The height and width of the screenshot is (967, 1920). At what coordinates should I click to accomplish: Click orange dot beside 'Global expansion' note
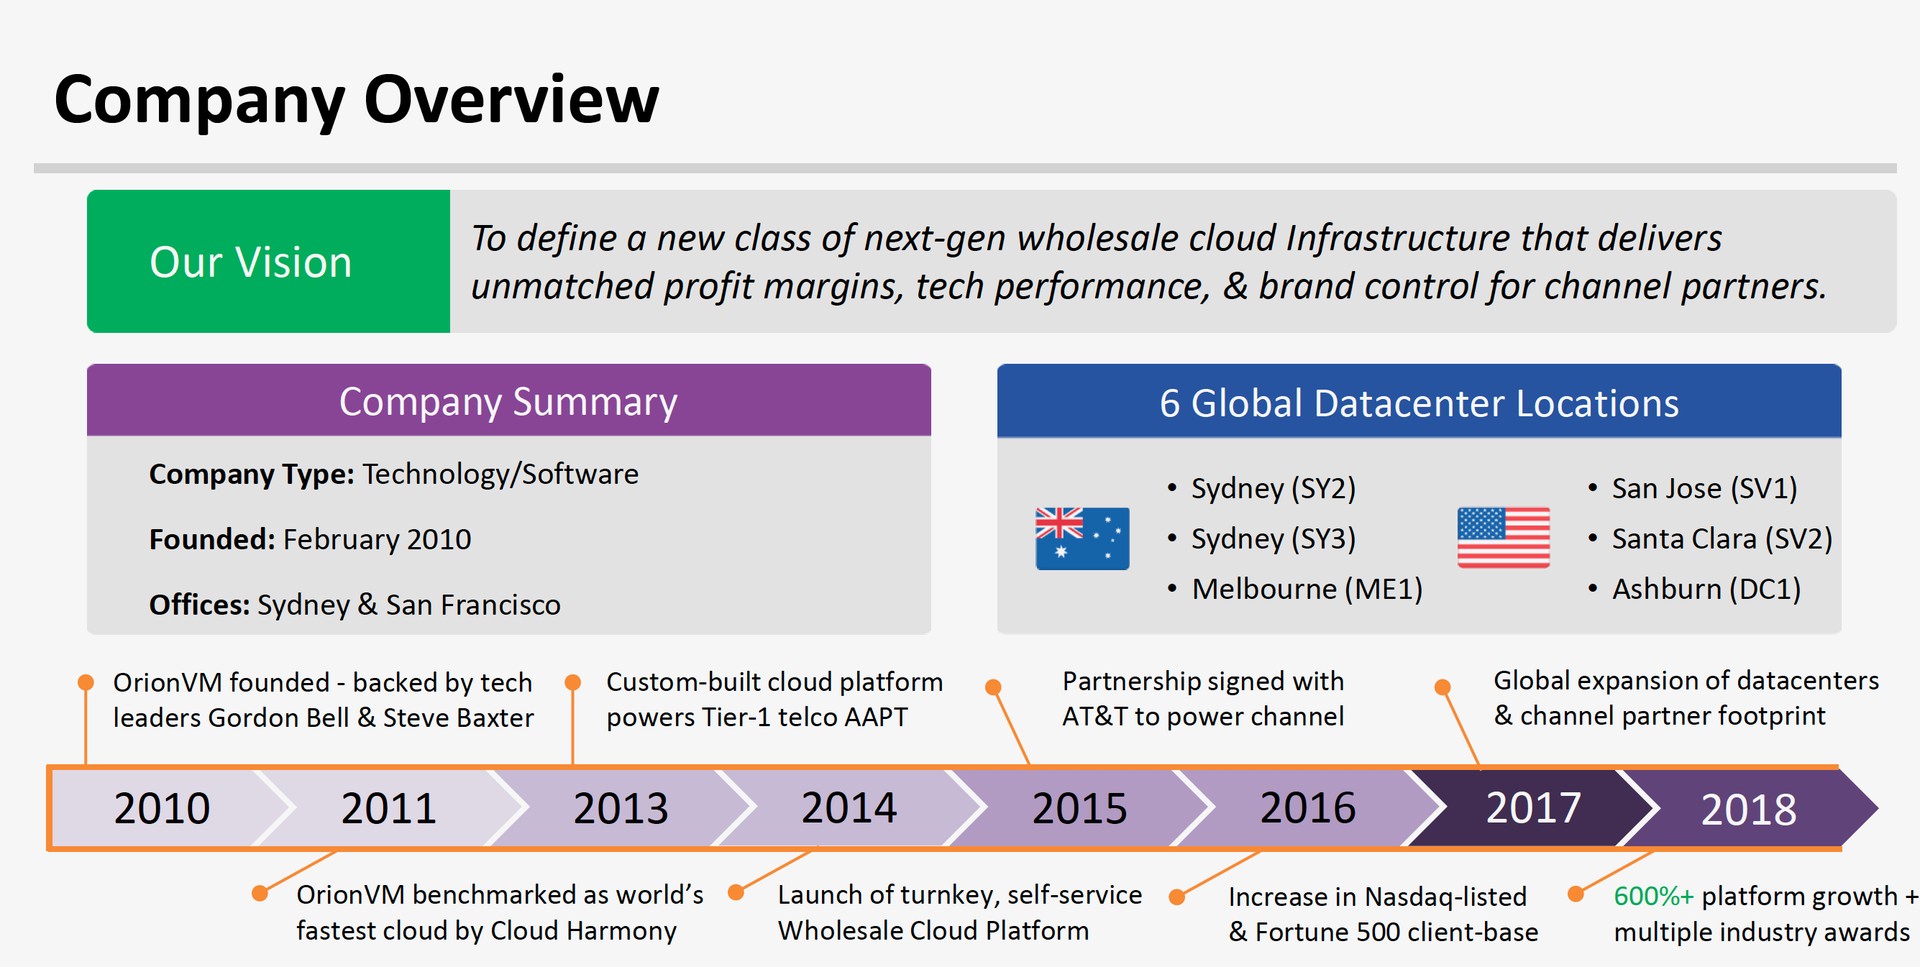(1442, 687)
